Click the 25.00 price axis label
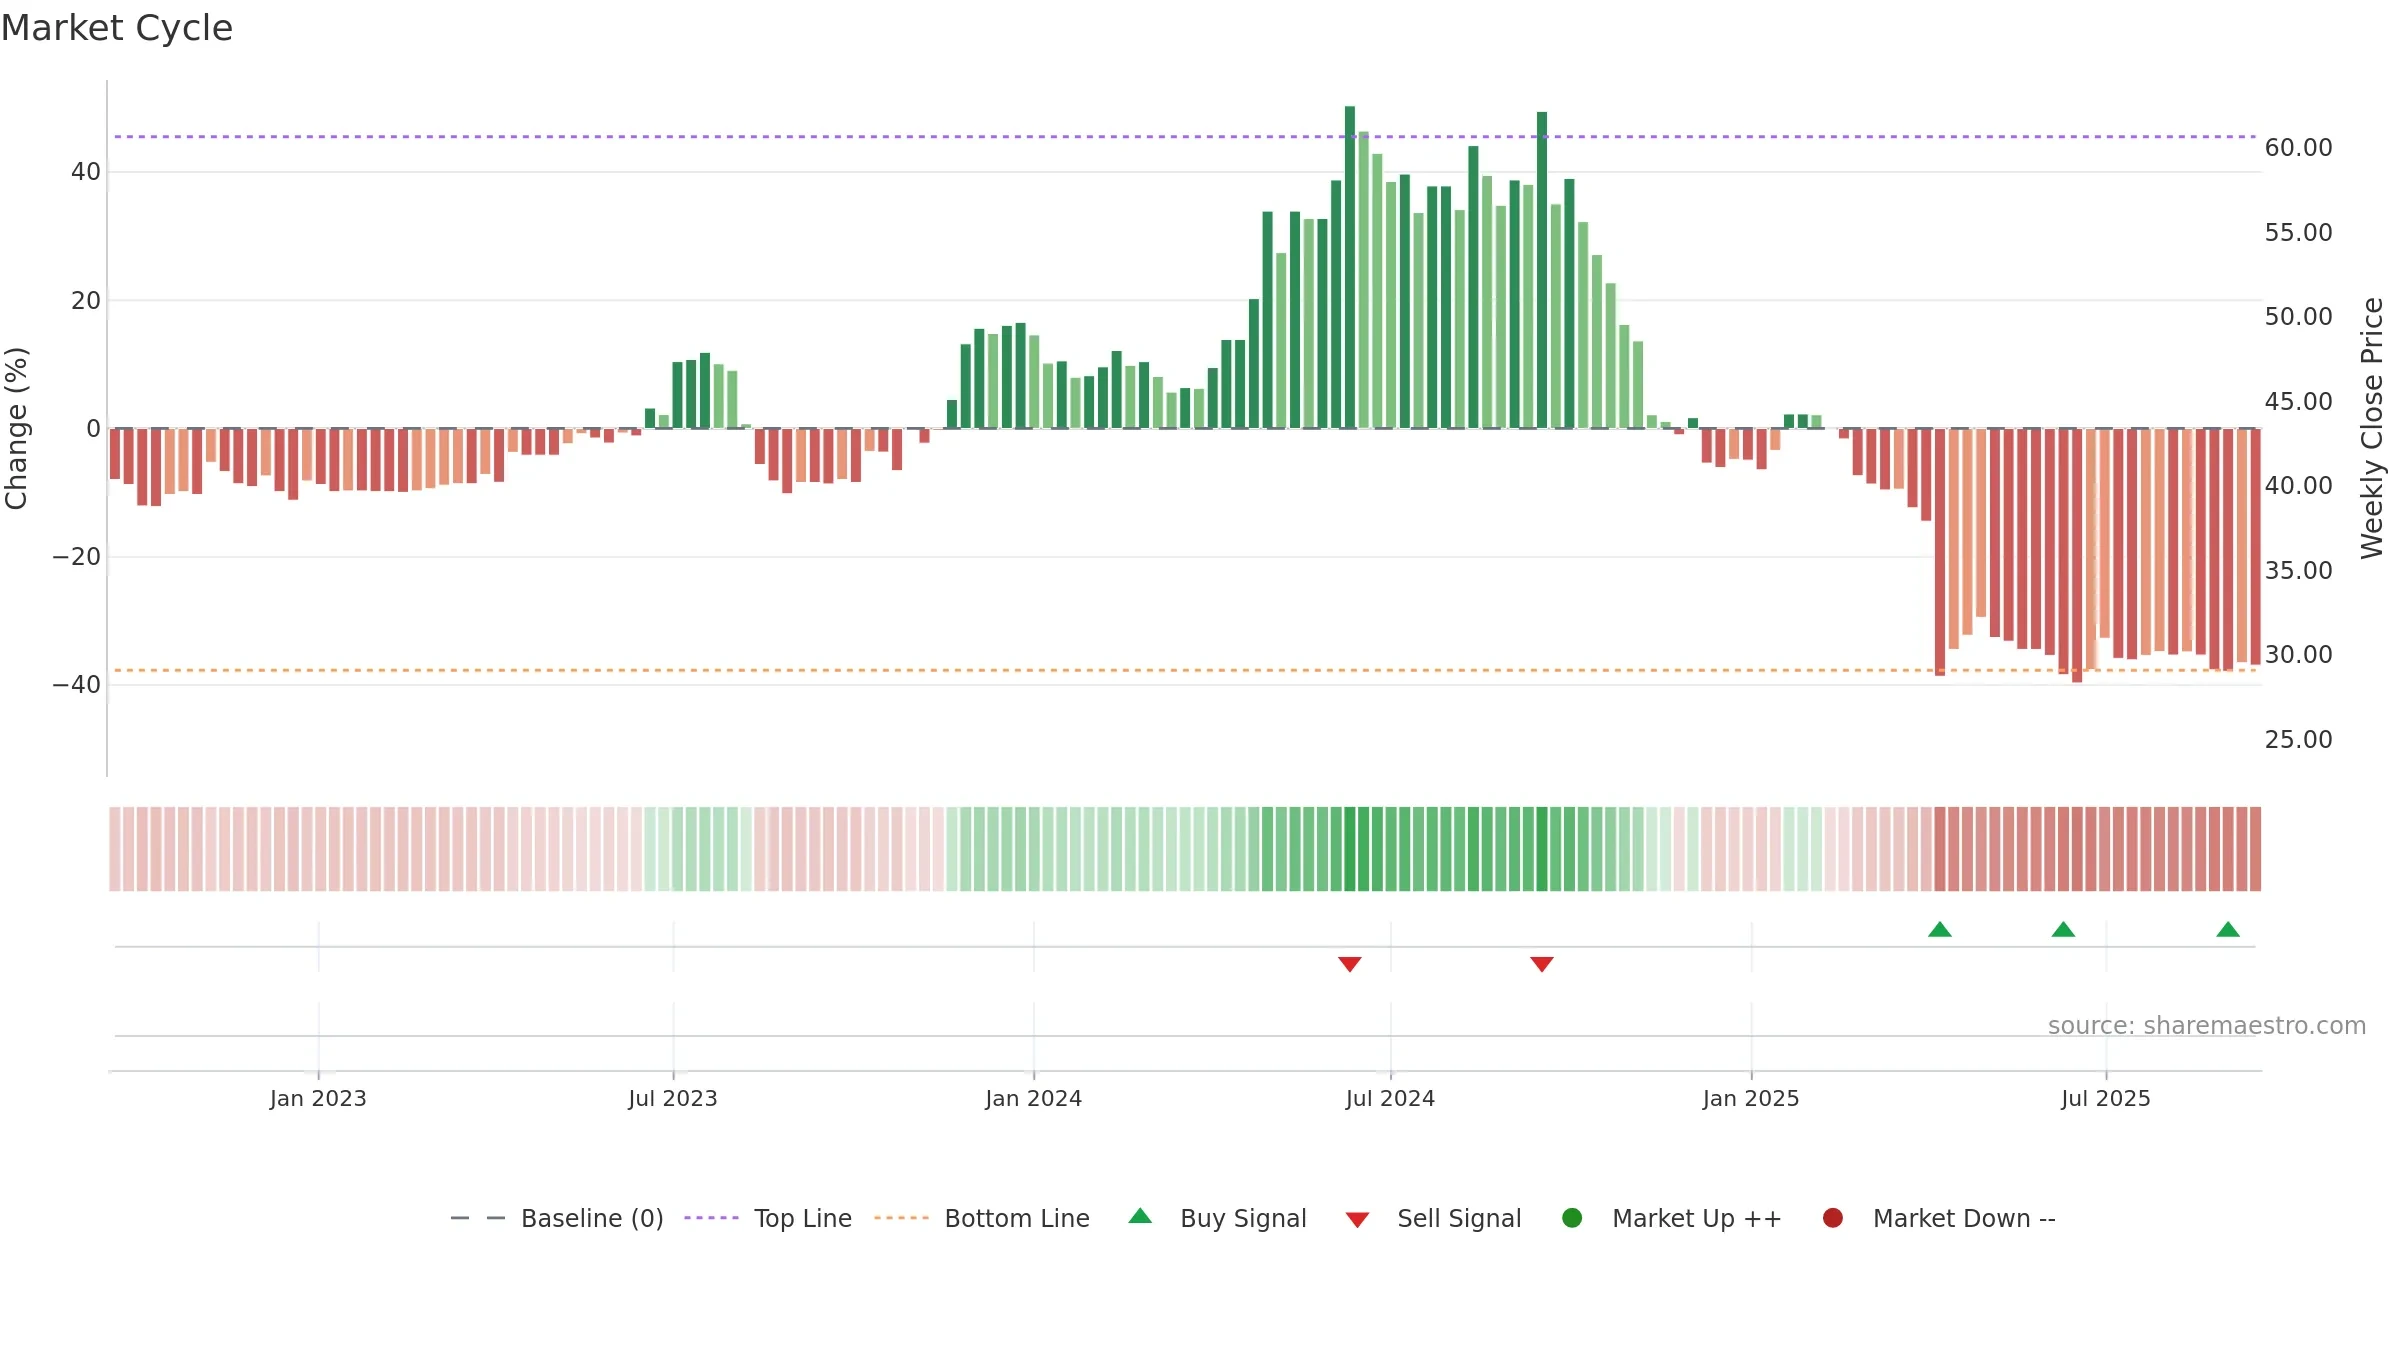Screen dimensions: 2400x1350 [2298, 739]
